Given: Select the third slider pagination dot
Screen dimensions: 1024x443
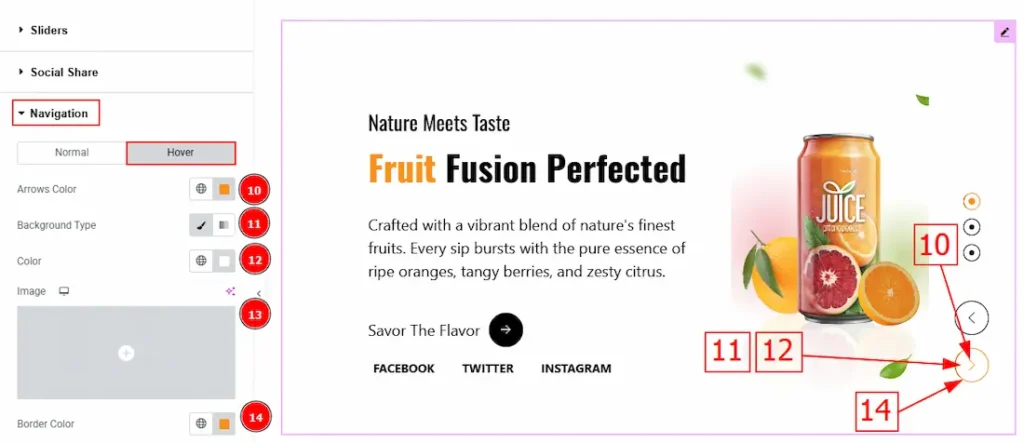Looking at the screenshot, I should point(971,252).
